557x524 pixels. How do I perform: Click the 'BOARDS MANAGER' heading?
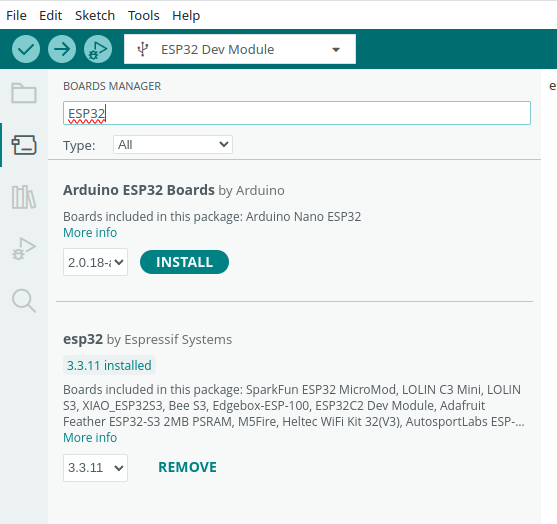(112, 86)
